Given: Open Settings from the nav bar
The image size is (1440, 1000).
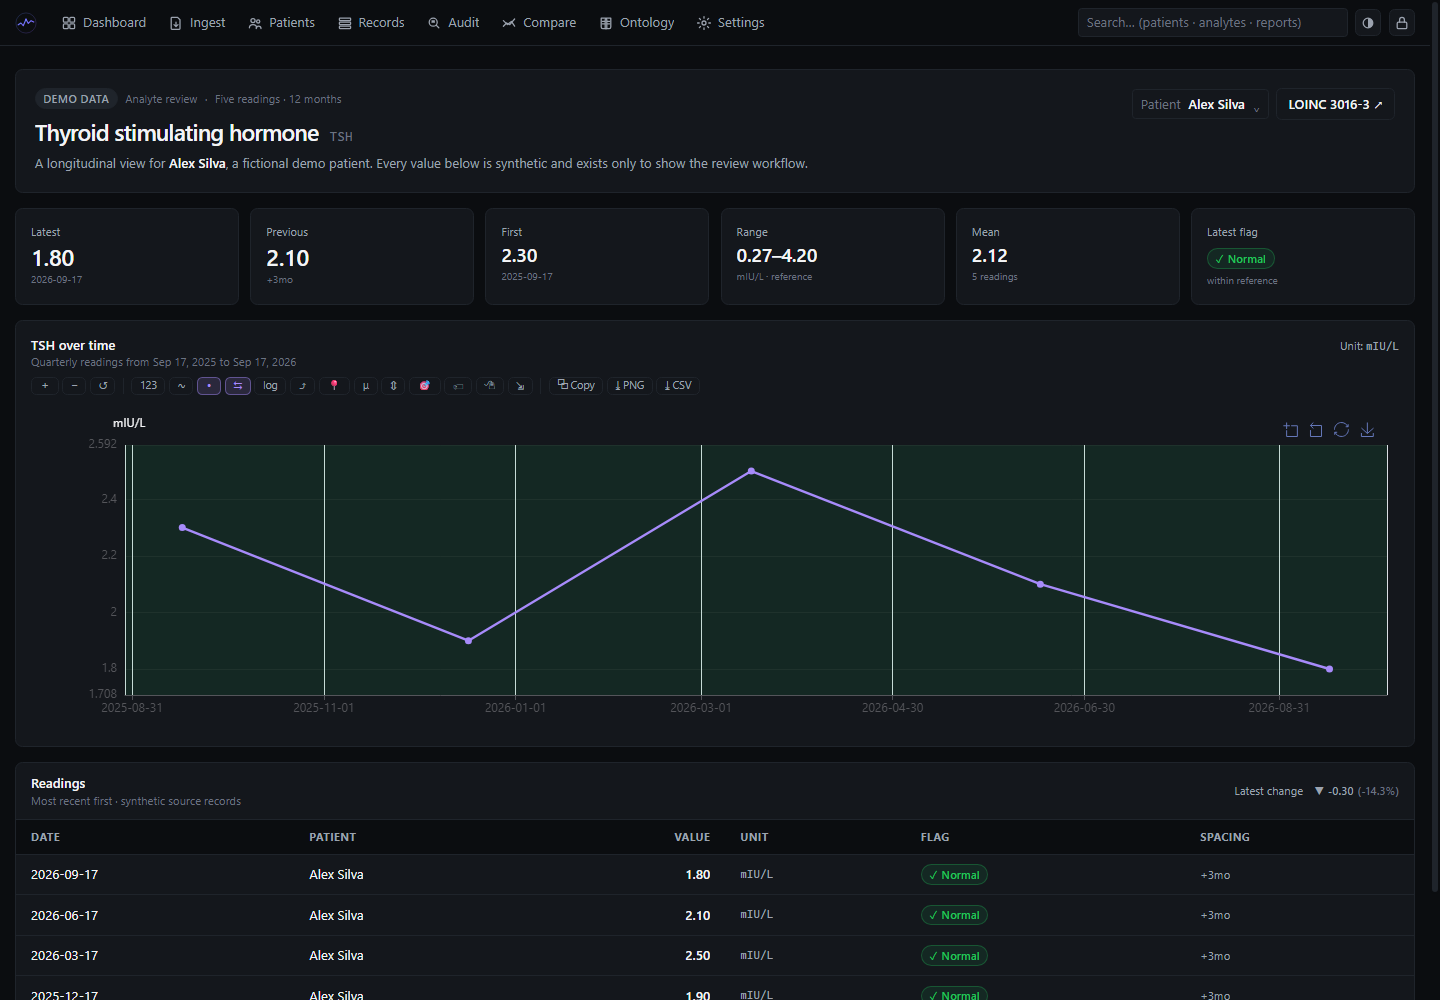Looking at the screenshot, I should click(x=731, y=23).
